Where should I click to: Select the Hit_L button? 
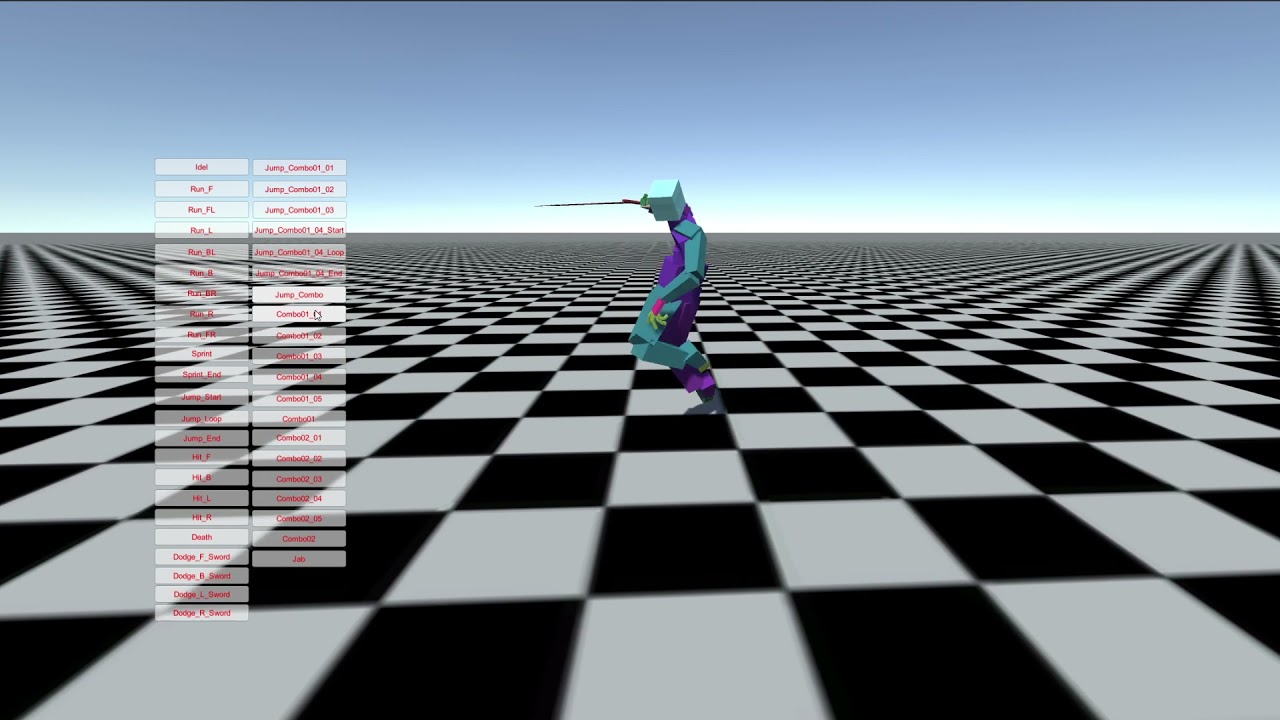201,498
